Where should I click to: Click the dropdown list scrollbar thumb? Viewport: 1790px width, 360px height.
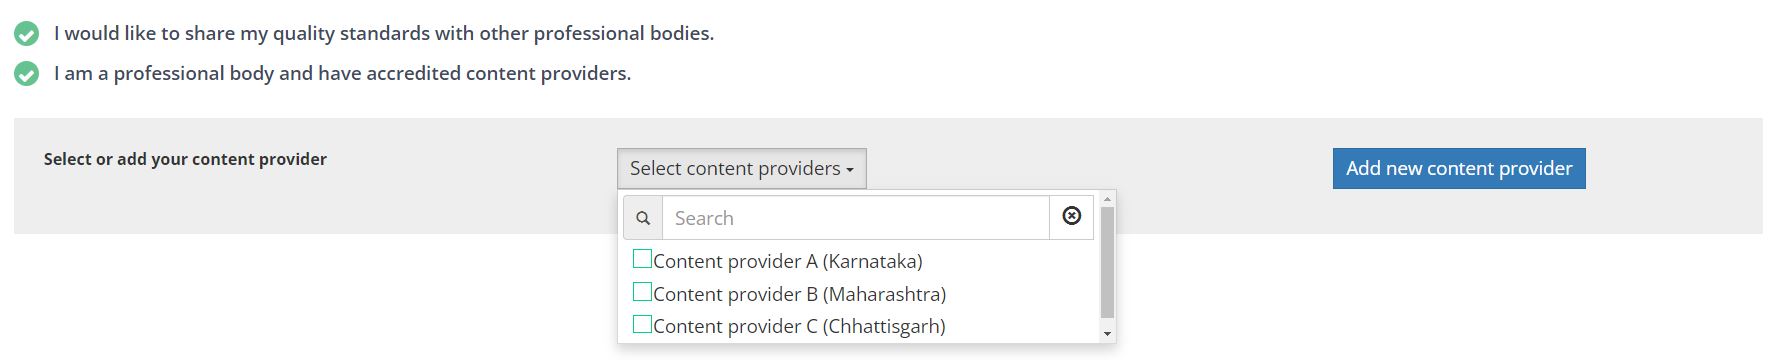click(1107, 262)
